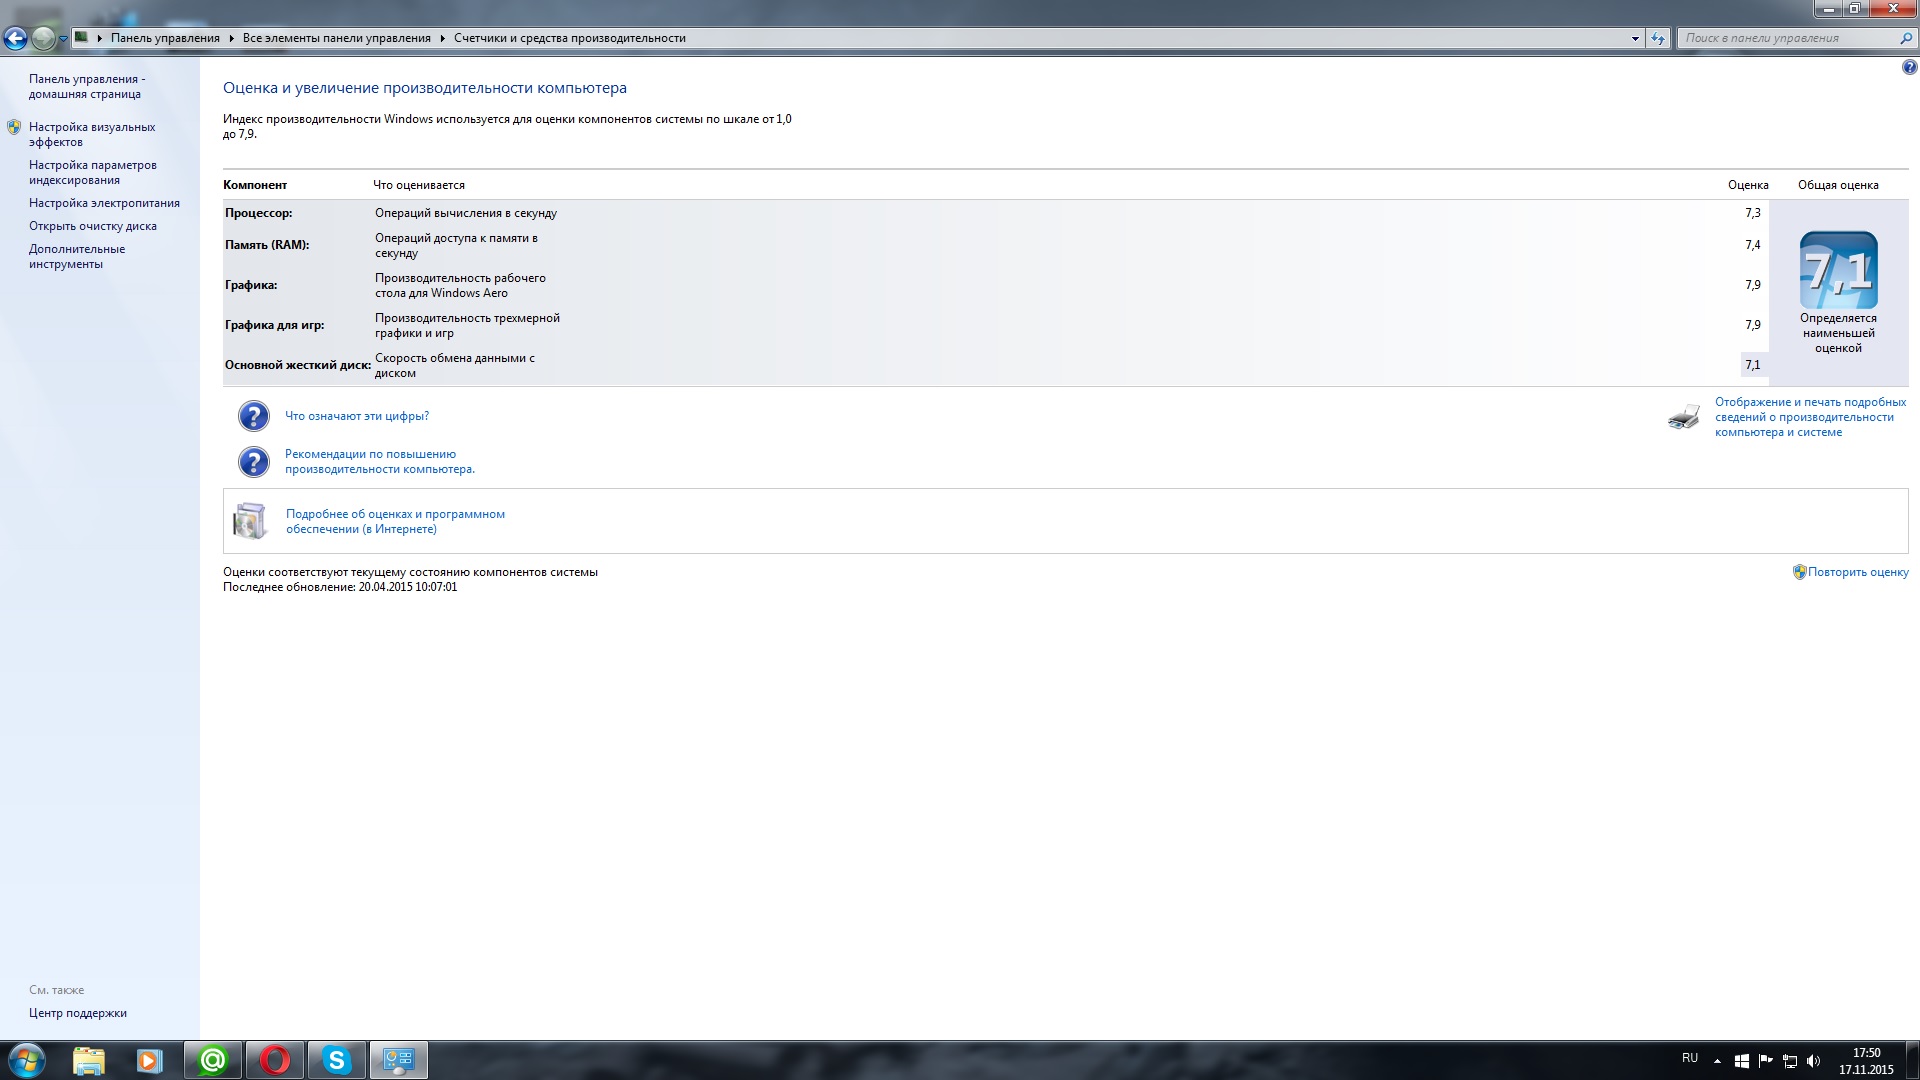Viewport: 1920px width, 1080px height.
Task: Click the refresh button beside address bar
Action: click(1658, 38)
